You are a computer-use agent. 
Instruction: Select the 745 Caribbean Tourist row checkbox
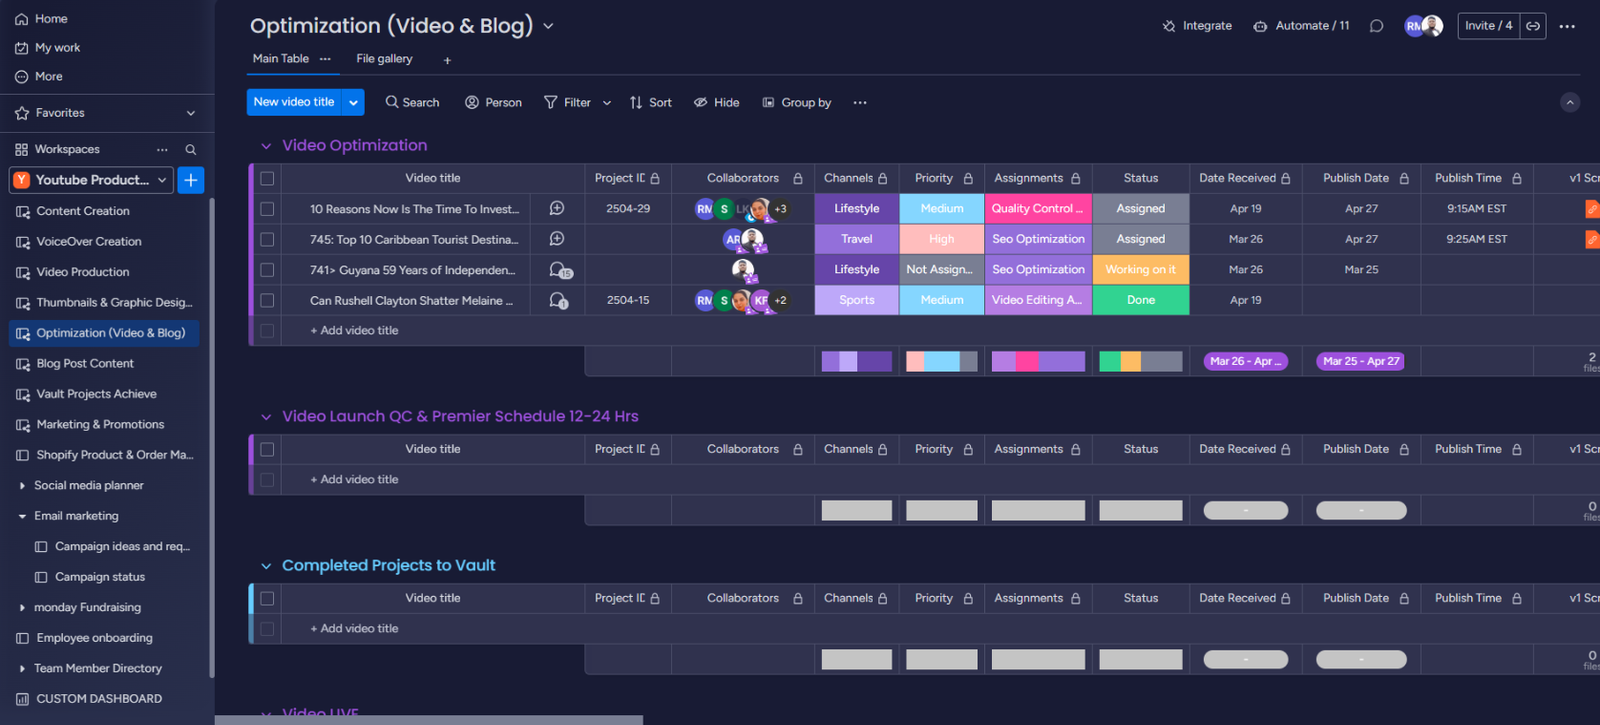click(267, 240)
